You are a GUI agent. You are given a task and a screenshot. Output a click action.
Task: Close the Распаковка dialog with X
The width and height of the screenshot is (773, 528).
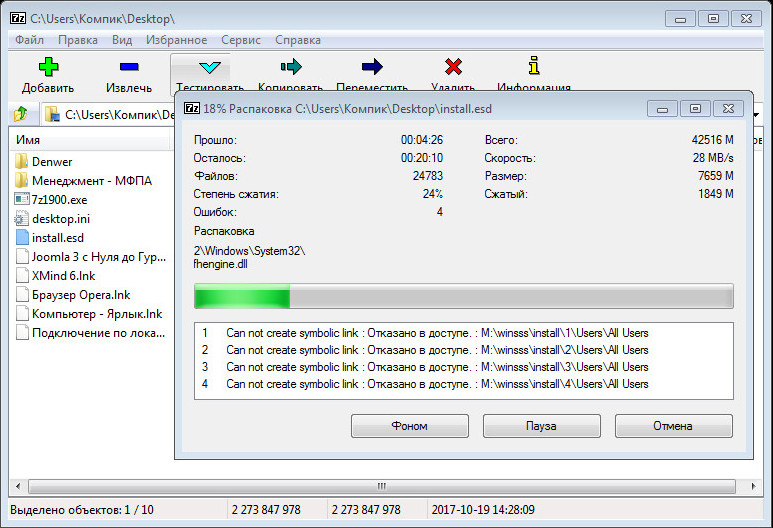728,109
